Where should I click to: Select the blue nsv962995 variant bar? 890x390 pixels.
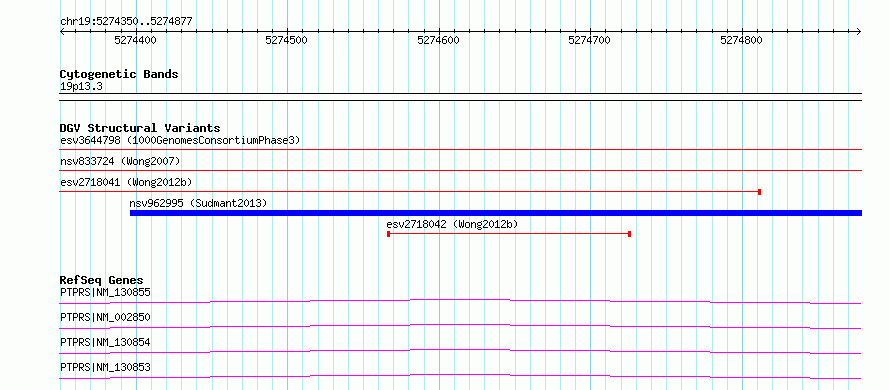pyautogui.click(x=496, y=213)
